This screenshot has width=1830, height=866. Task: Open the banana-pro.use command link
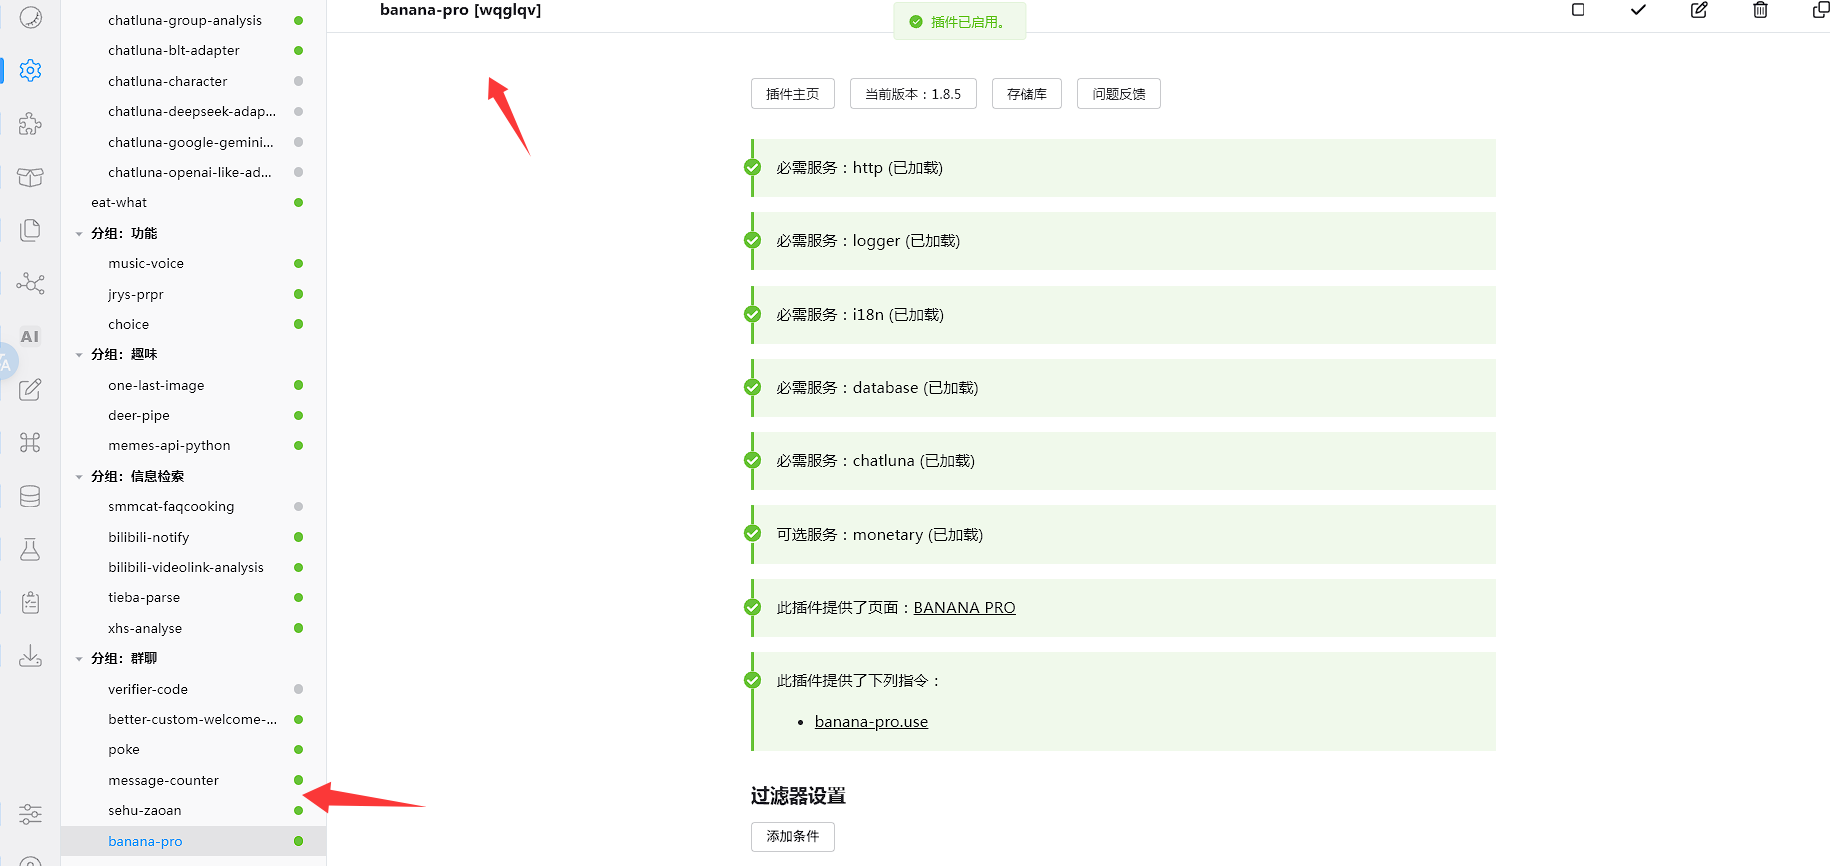871,722
